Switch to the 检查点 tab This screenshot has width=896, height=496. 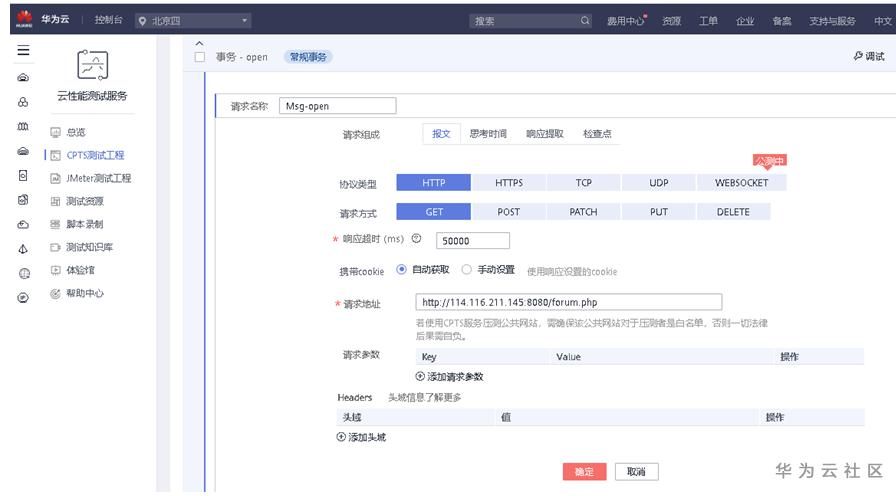click(597, 134)
